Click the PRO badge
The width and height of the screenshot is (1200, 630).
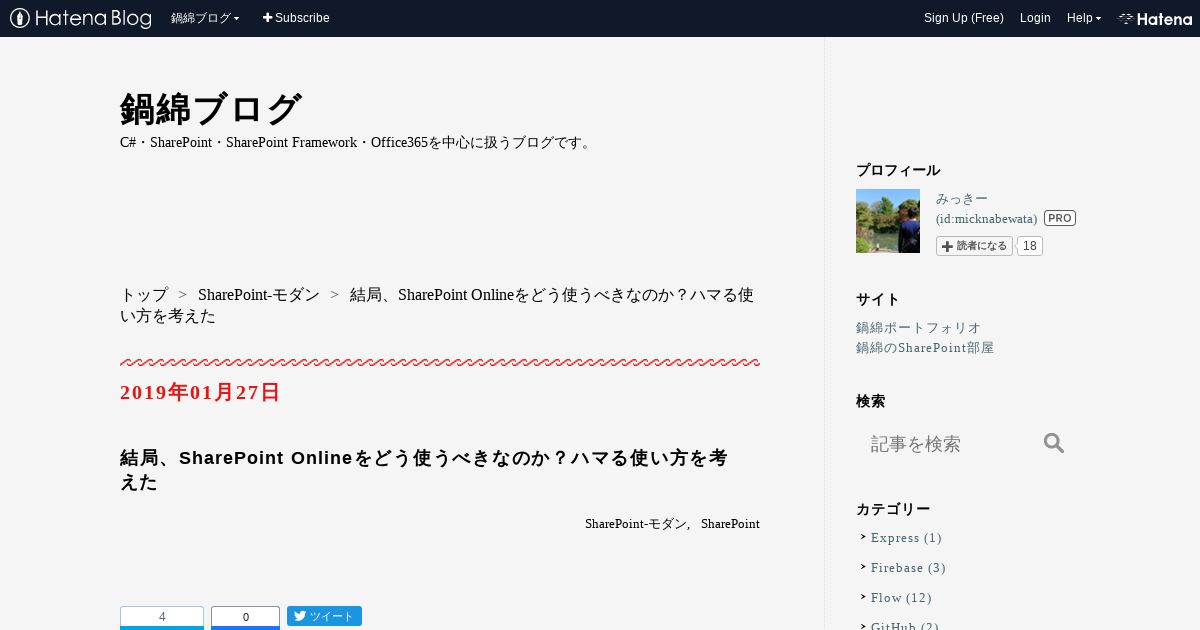(1060, 218)
